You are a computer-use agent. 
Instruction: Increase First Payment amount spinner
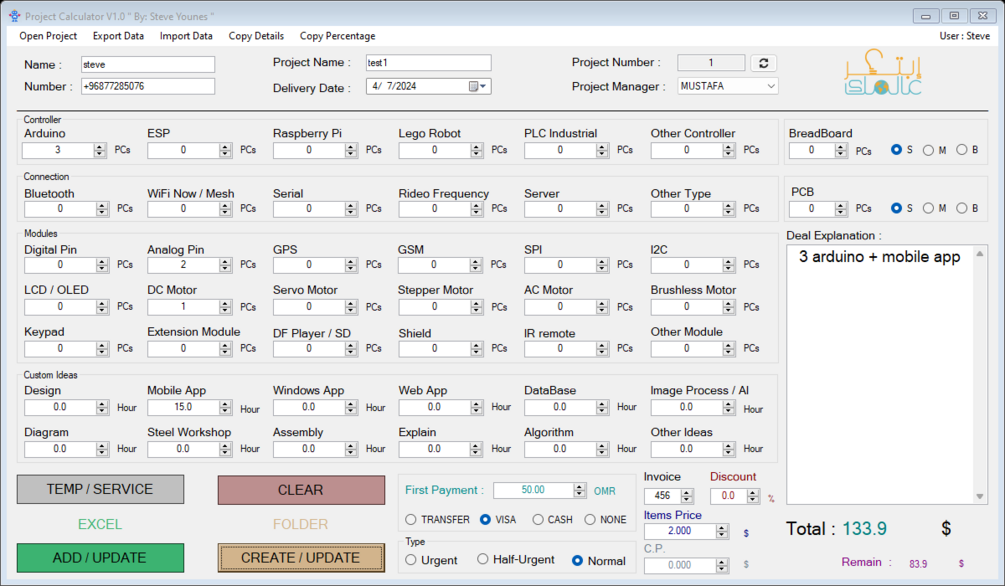[579, 487]
